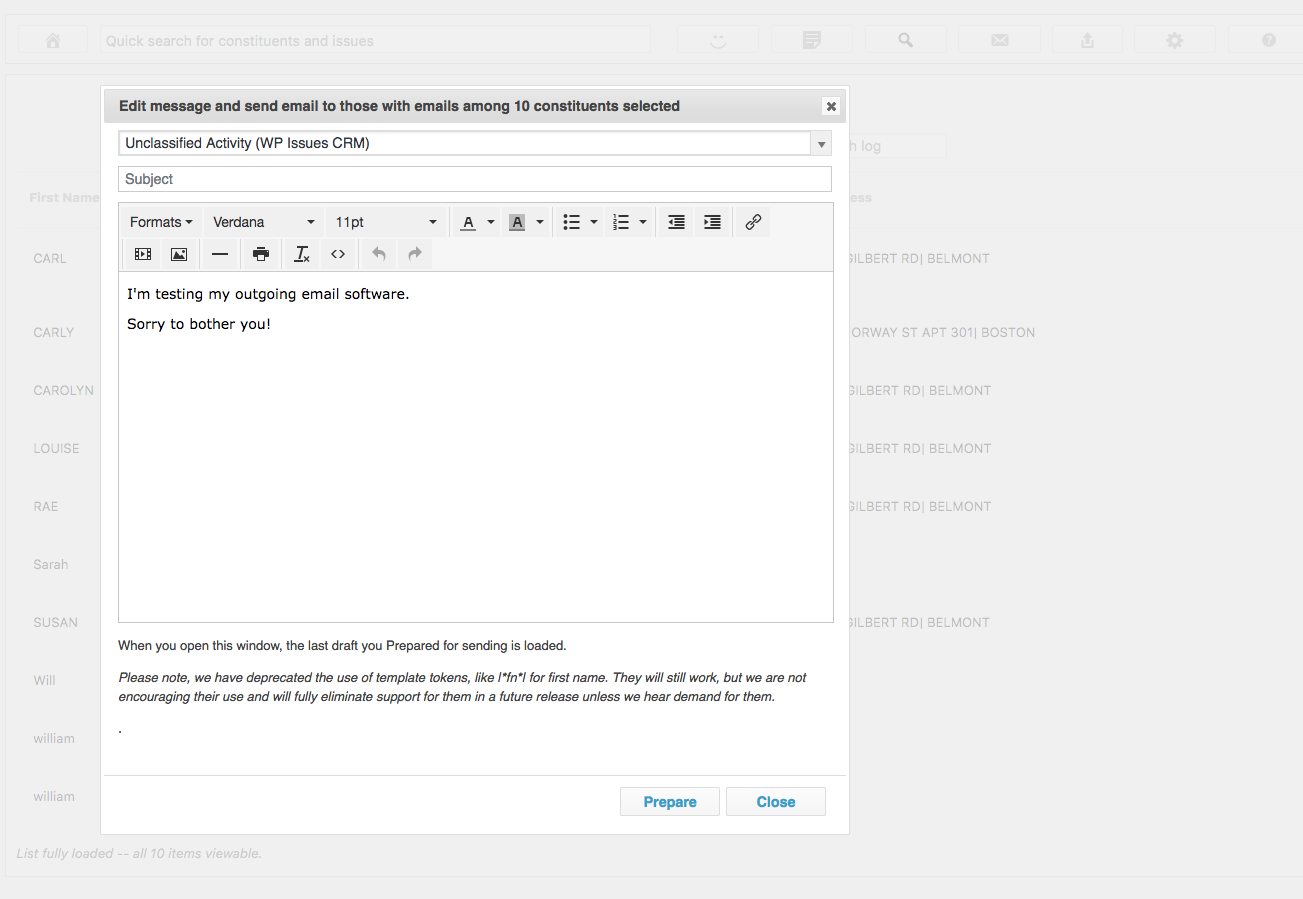View source code of message

(338, 254)
